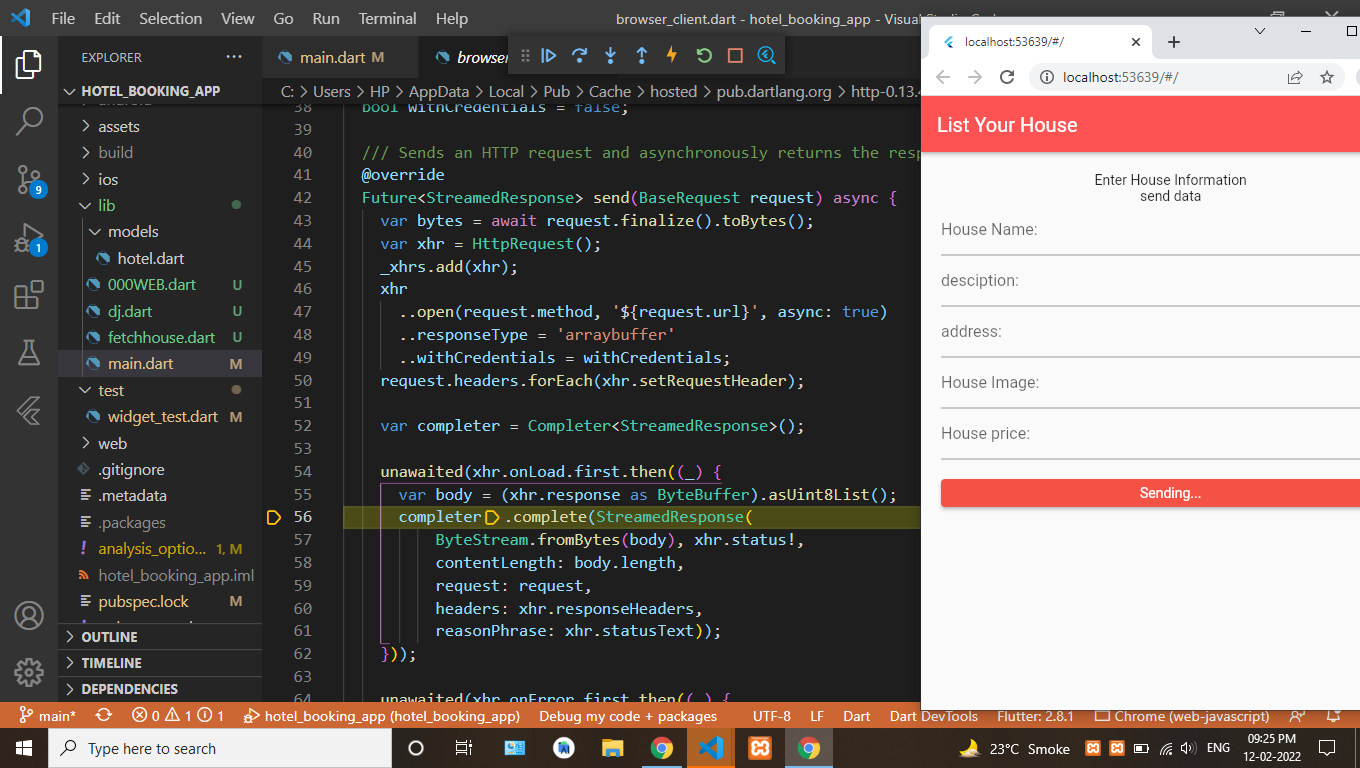Click the House Name input field
The height and width of the screenshot is (768, 1360).
[1150, 231]
